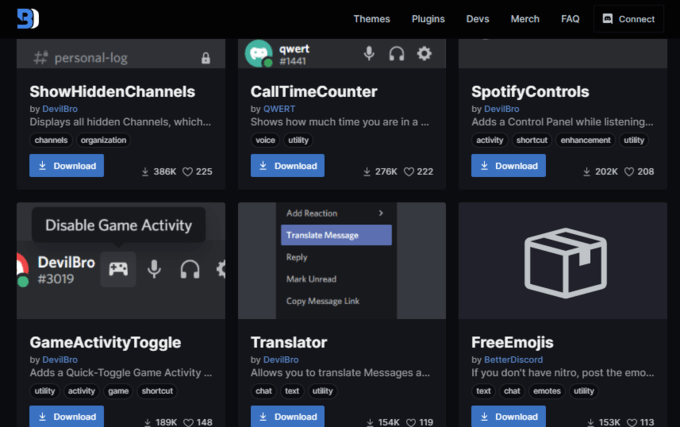Open QWERT author profile link
The height and width of the screenshot is (427, 680).
click(279, 108)
